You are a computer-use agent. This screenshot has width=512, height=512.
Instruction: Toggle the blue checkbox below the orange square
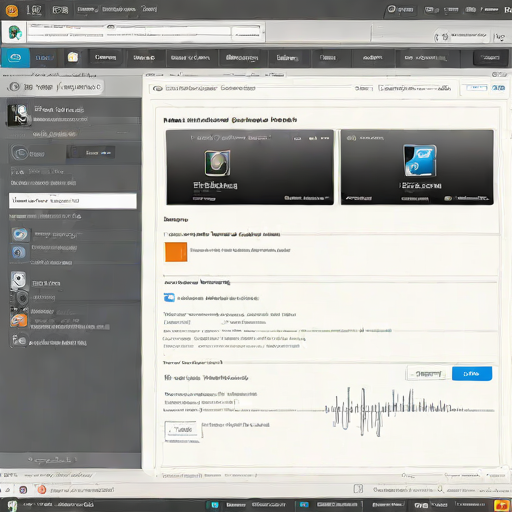pyautogui.click(x=169, y=297)
